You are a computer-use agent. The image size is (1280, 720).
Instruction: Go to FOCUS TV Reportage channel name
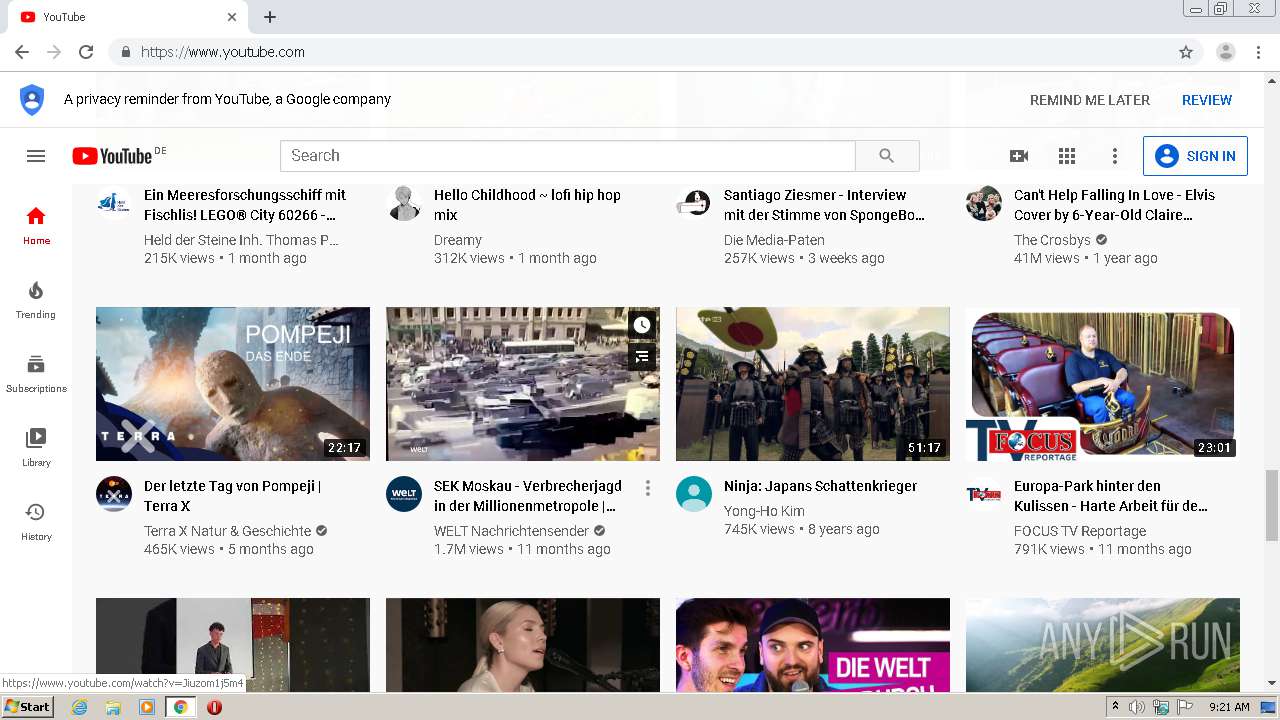(1080, 531)
